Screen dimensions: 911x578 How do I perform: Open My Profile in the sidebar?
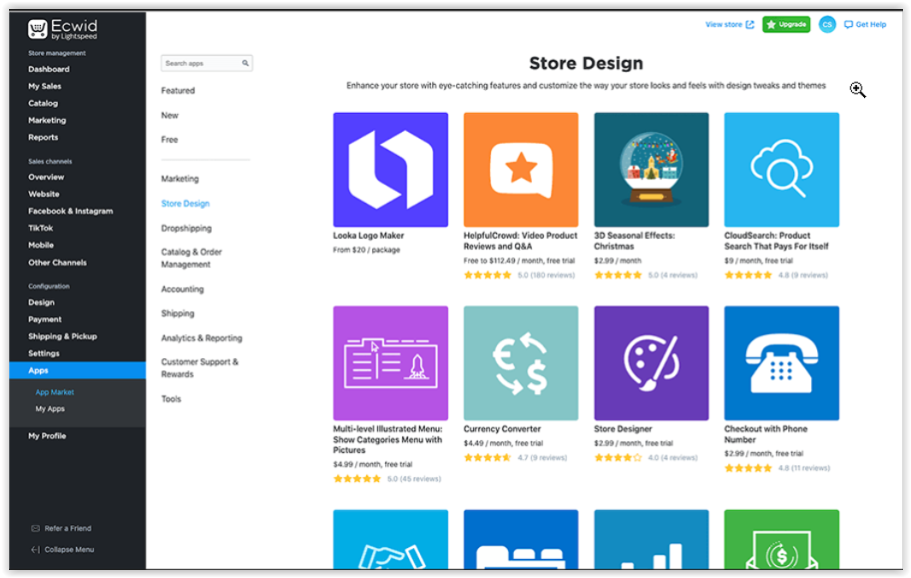pyautogui.click(x=47, y=436)
